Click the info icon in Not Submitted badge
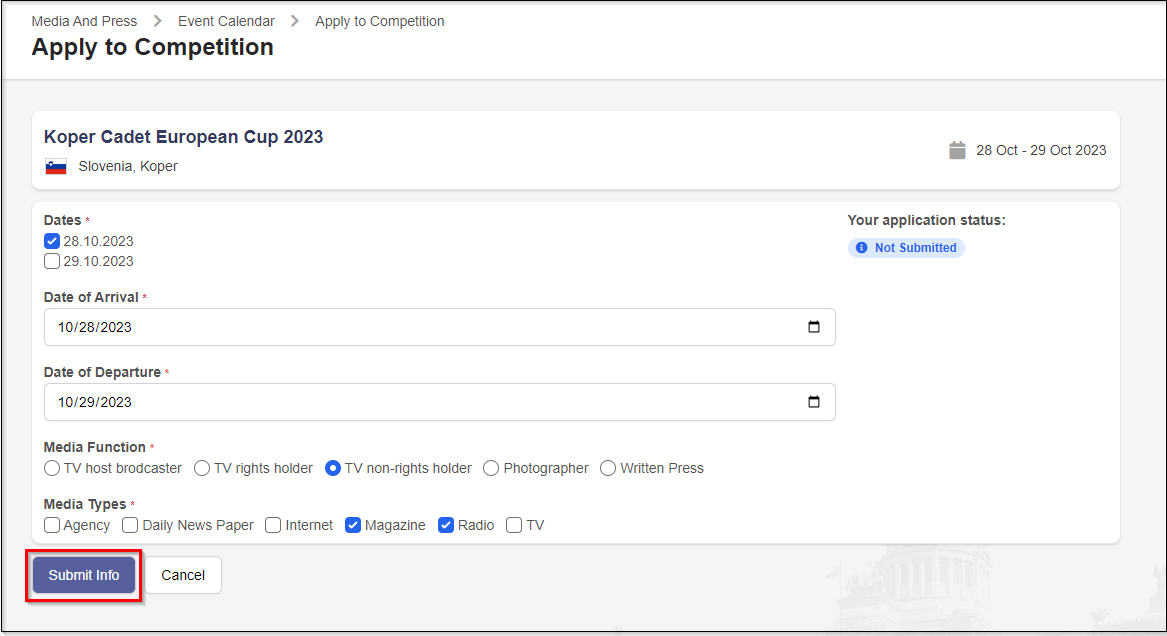Screen dimensions: 1167x636 point(861,248)
